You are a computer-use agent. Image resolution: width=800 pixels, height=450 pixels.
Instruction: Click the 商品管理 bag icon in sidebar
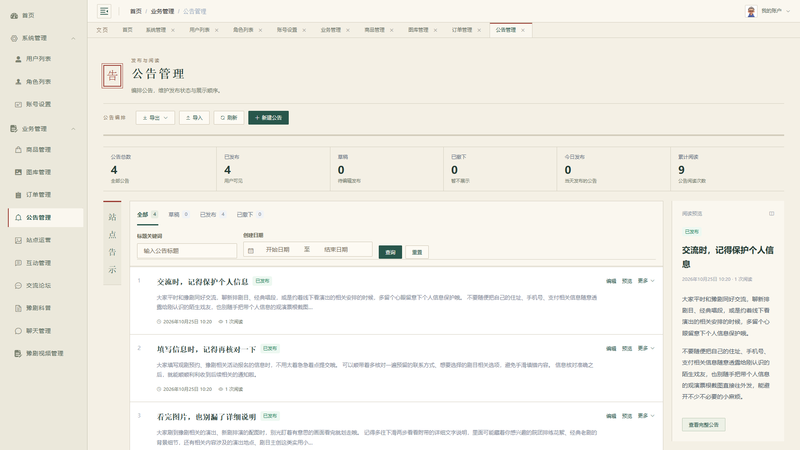18,149
